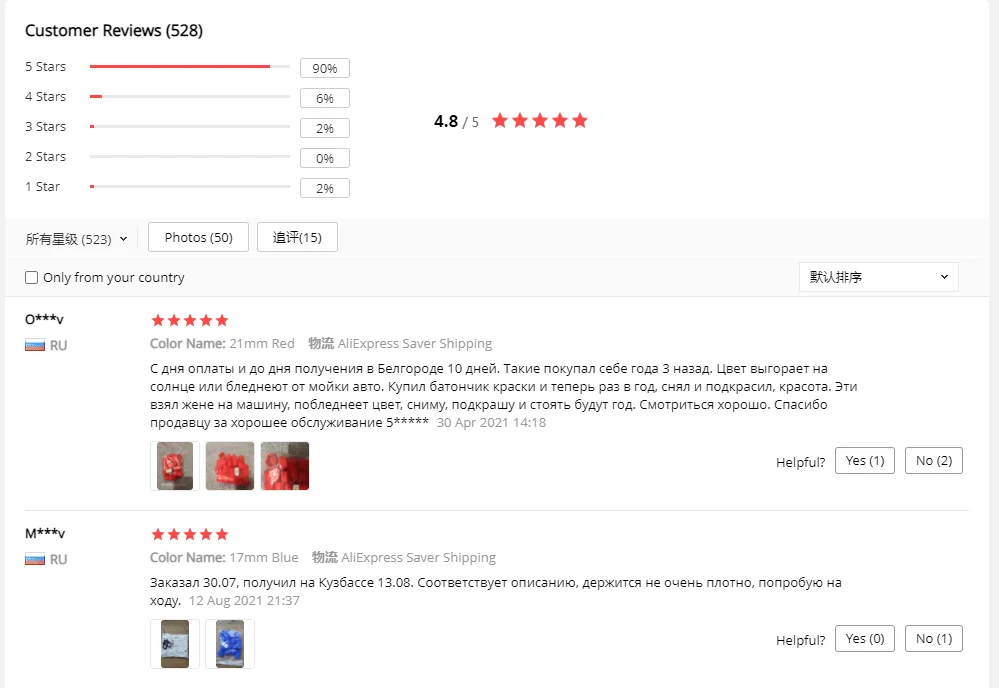
Task: Click the 5 Stars rating bar
Action: (190, 66)
